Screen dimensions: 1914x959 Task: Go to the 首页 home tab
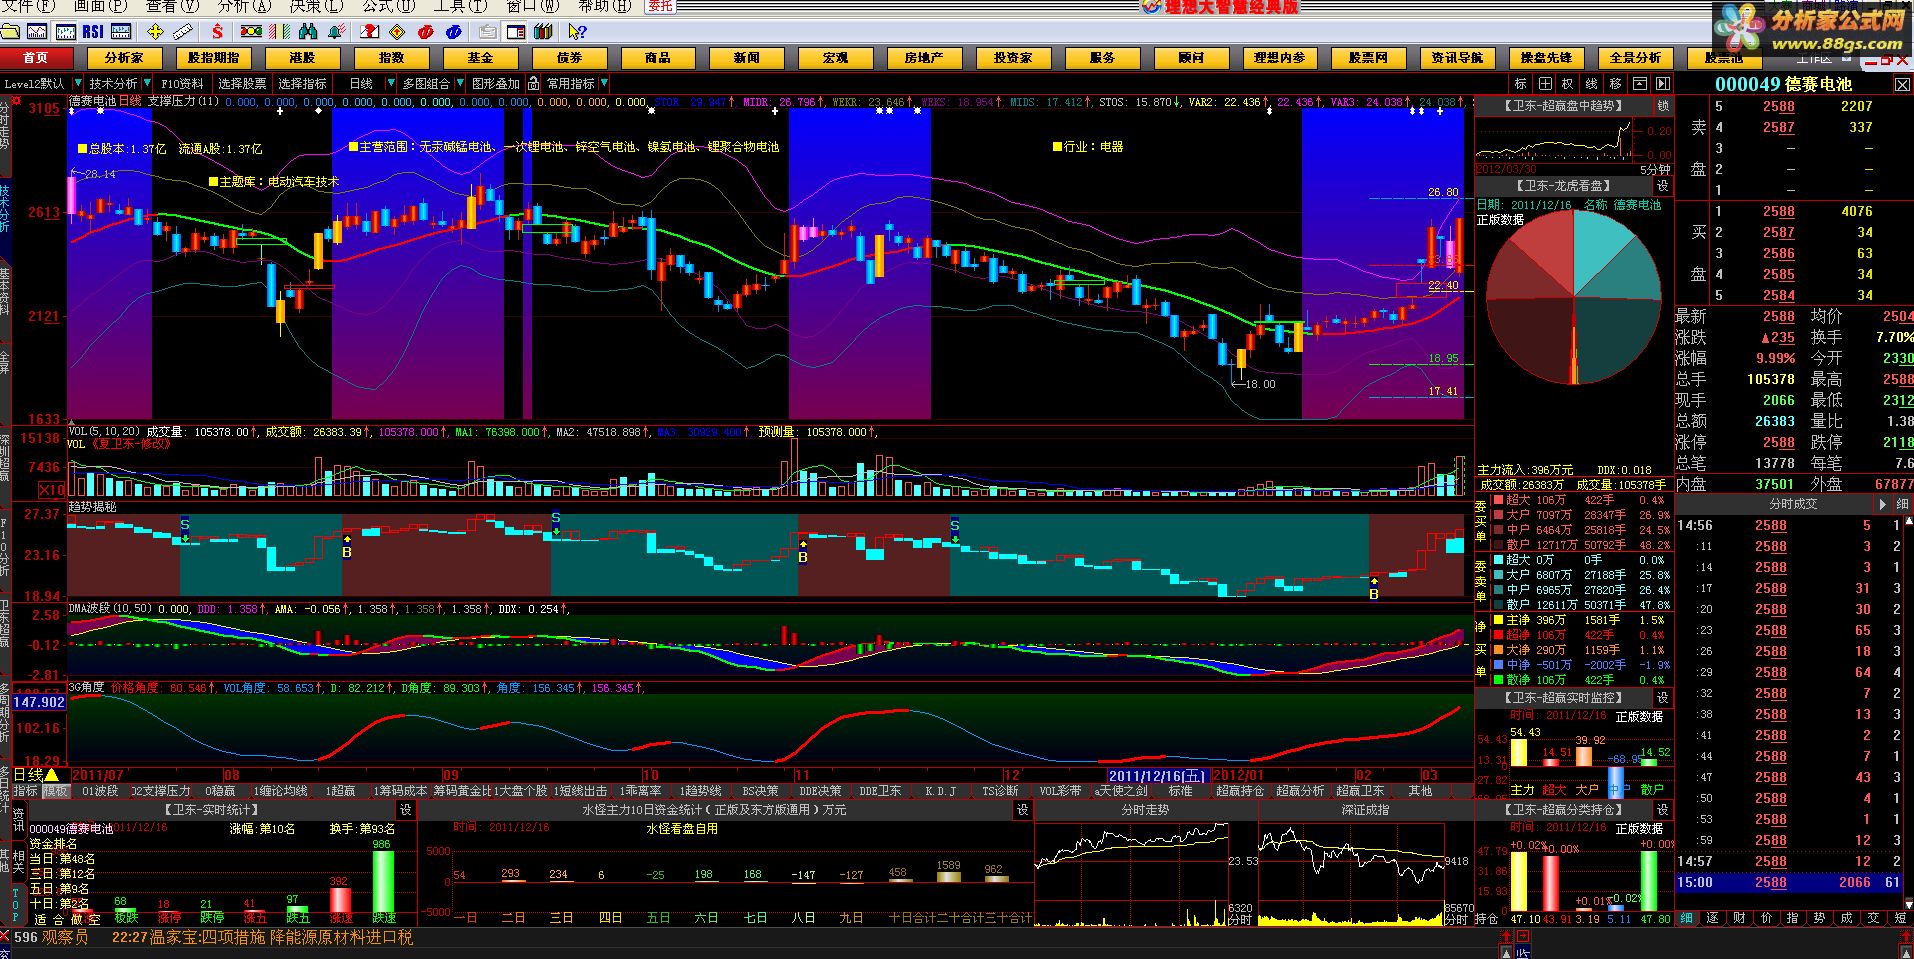pyautogui.click(x=36, y=58)
